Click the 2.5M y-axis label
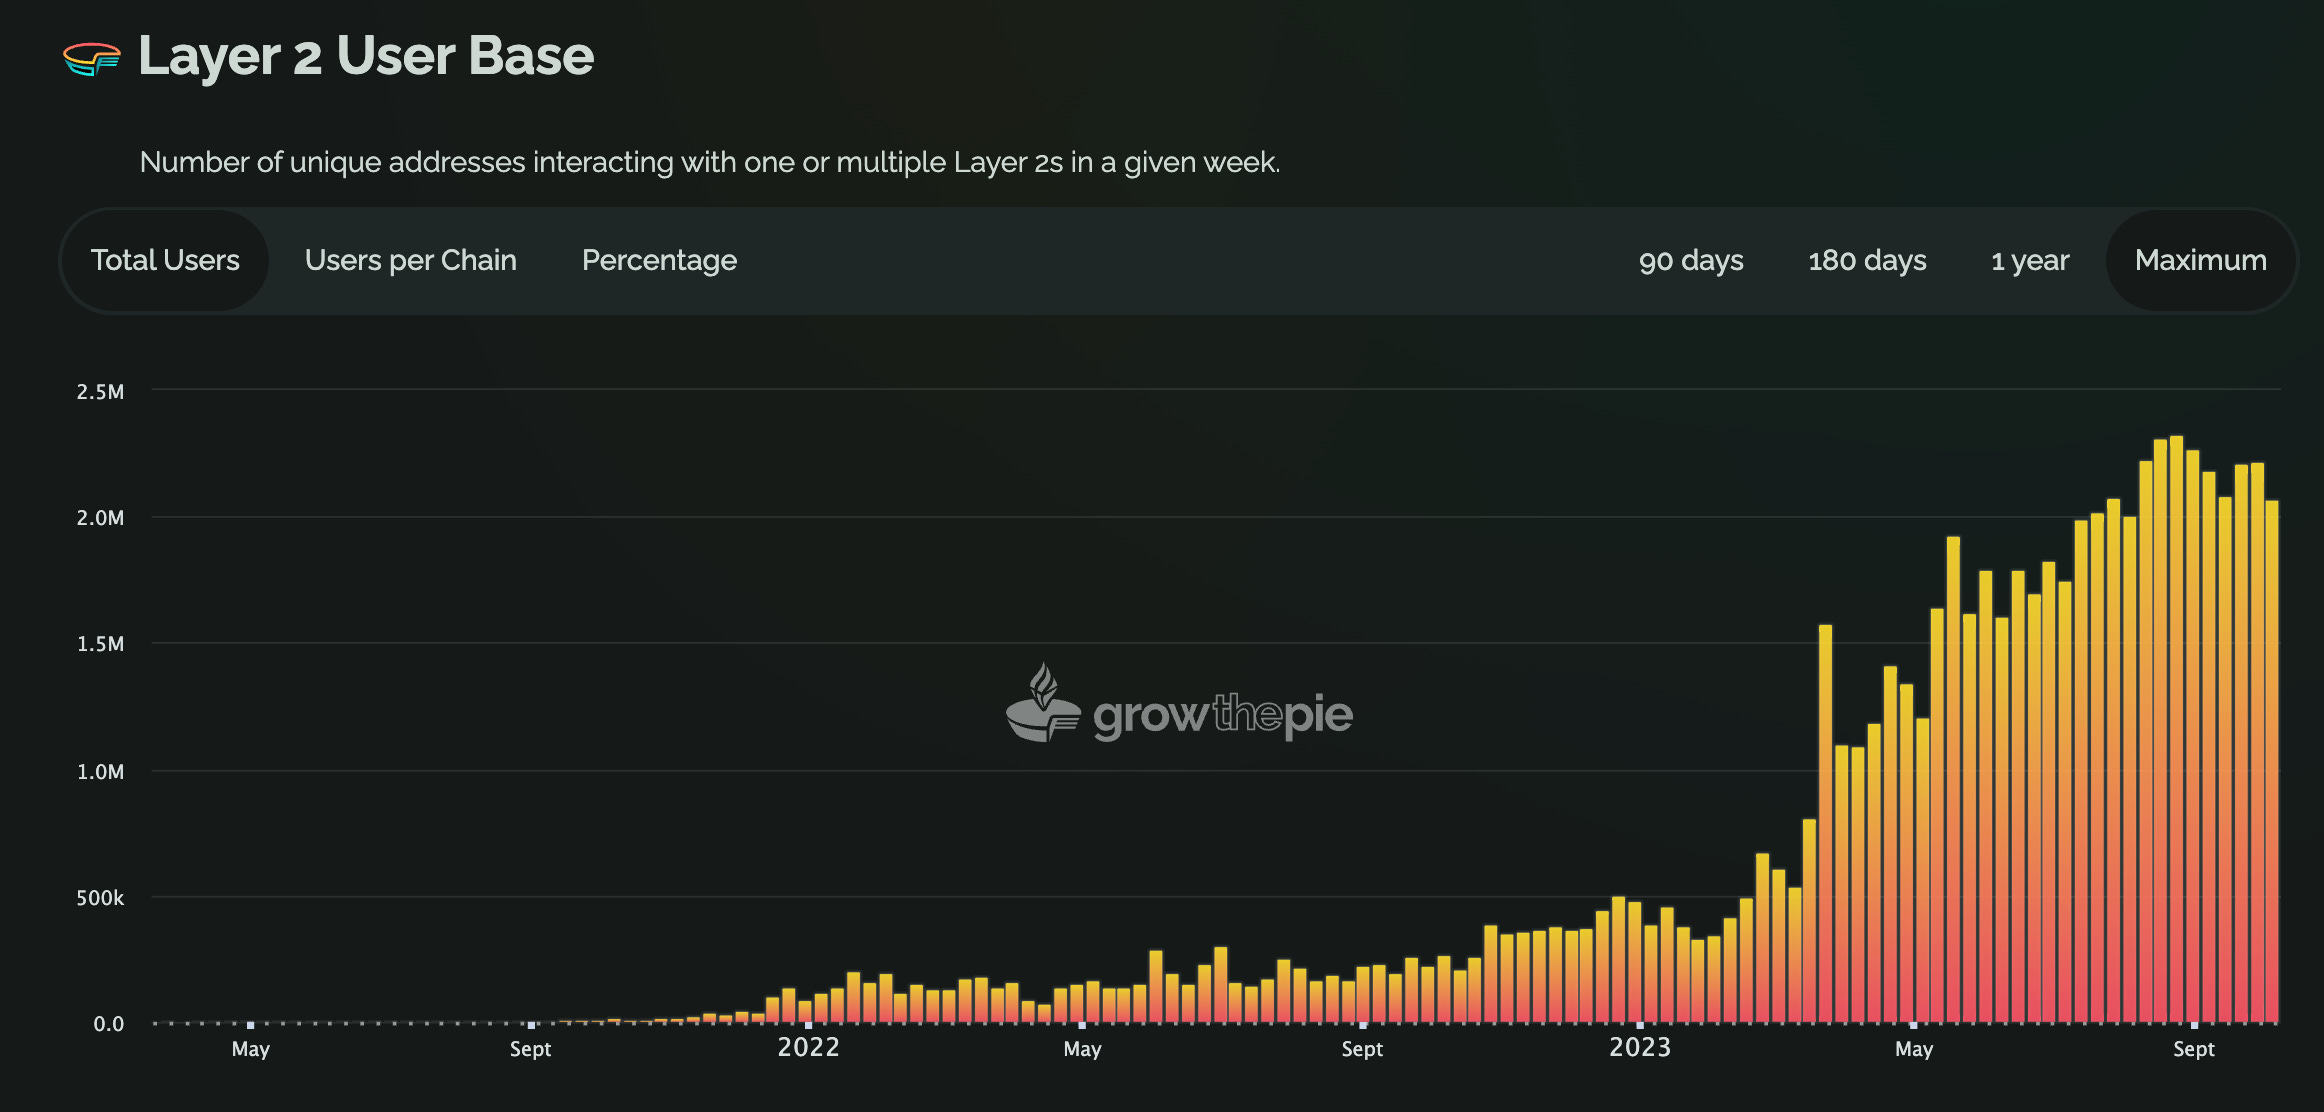 pos(101,392)
